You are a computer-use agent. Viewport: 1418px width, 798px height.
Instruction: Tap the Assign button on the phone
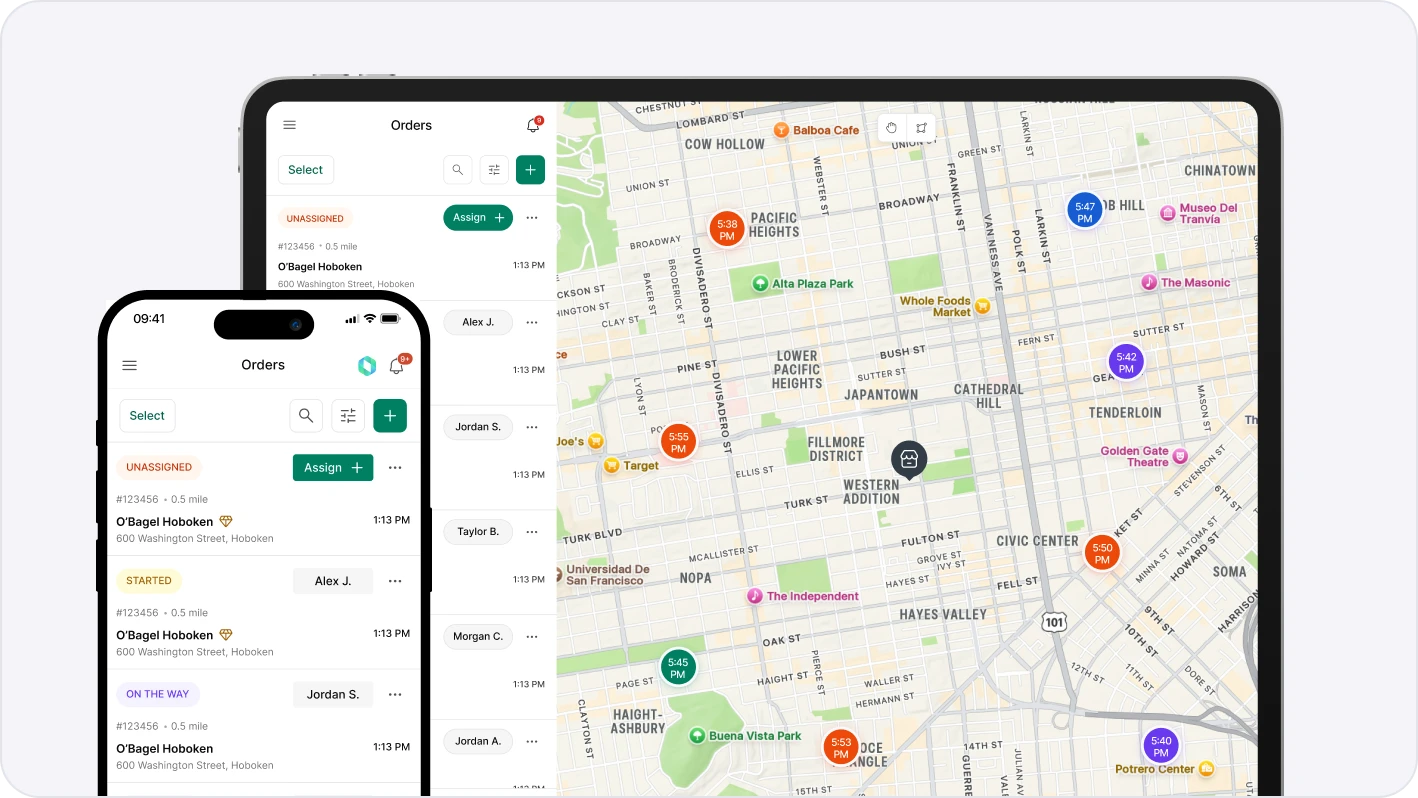click(333, 468)
